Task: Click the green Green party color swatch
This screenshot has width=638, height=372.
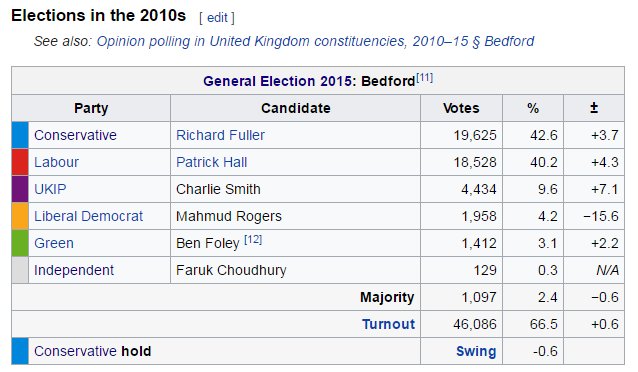Action: [20, 243]
